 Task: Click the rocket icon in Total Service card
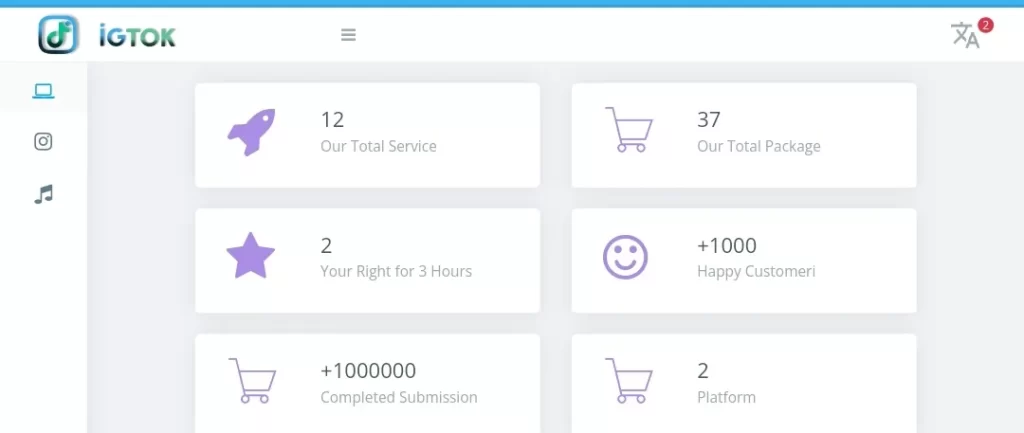pos(251,132)
